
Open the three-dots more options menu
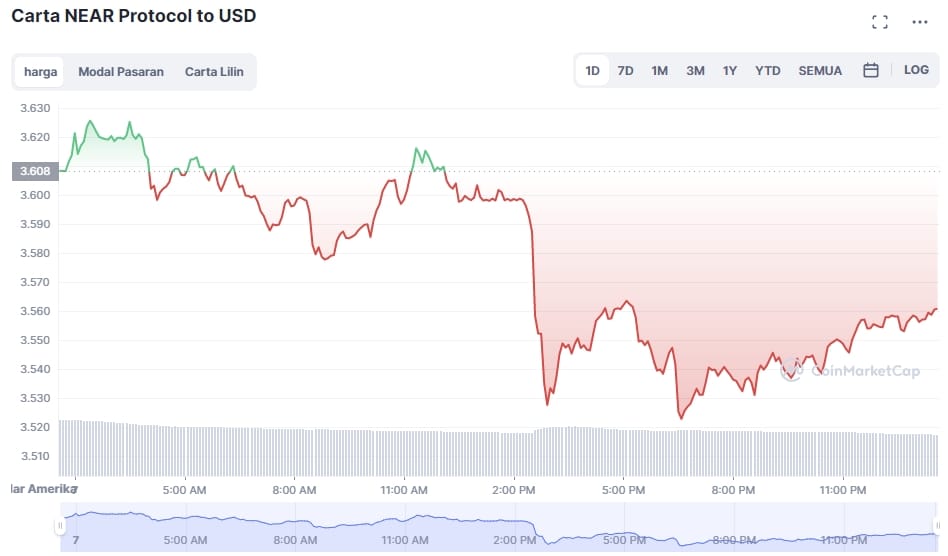point(920,22)
